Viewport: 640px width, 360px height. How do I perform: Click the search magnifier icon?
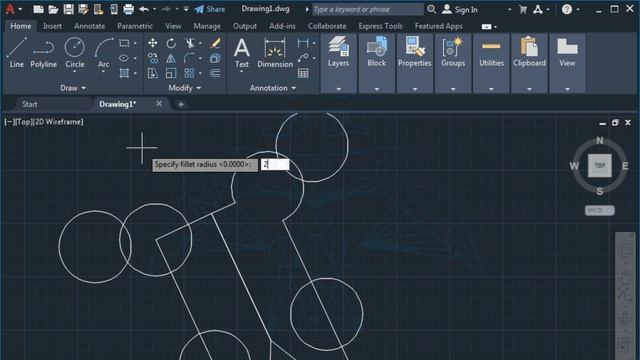click(431, 9)
